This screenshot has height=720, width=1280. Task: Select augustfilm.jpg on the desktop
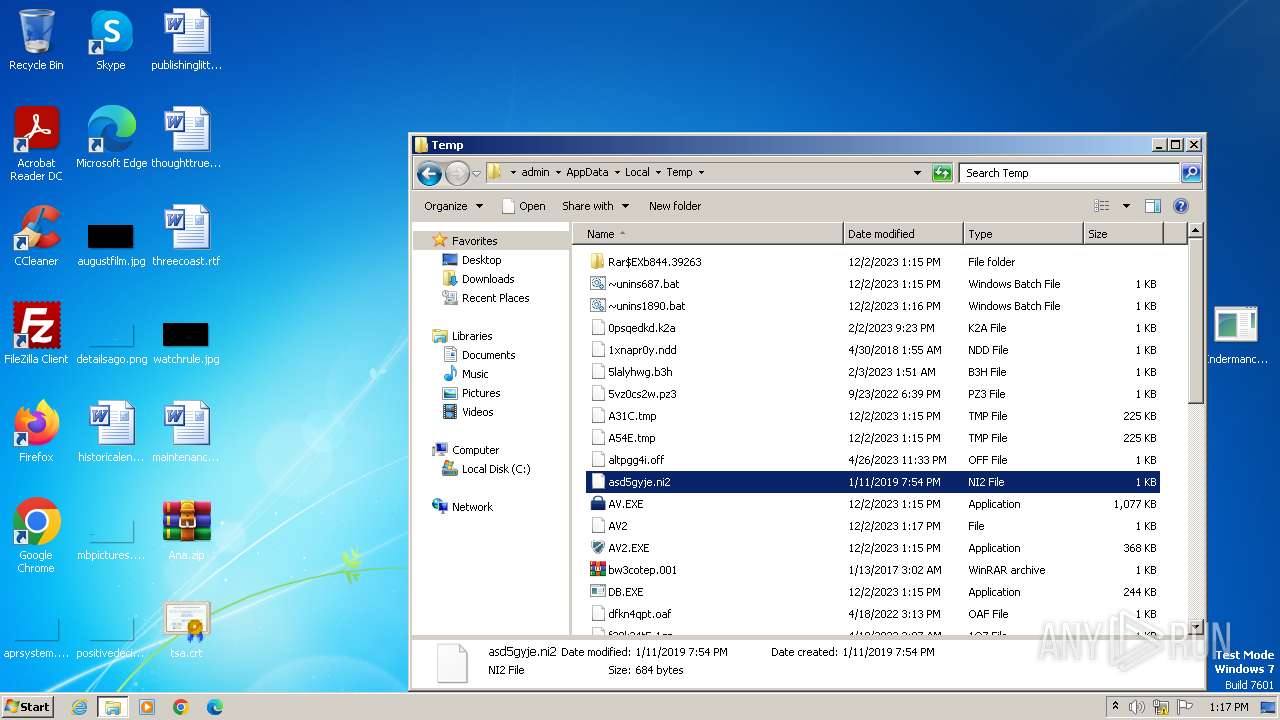tap(111, 245)
